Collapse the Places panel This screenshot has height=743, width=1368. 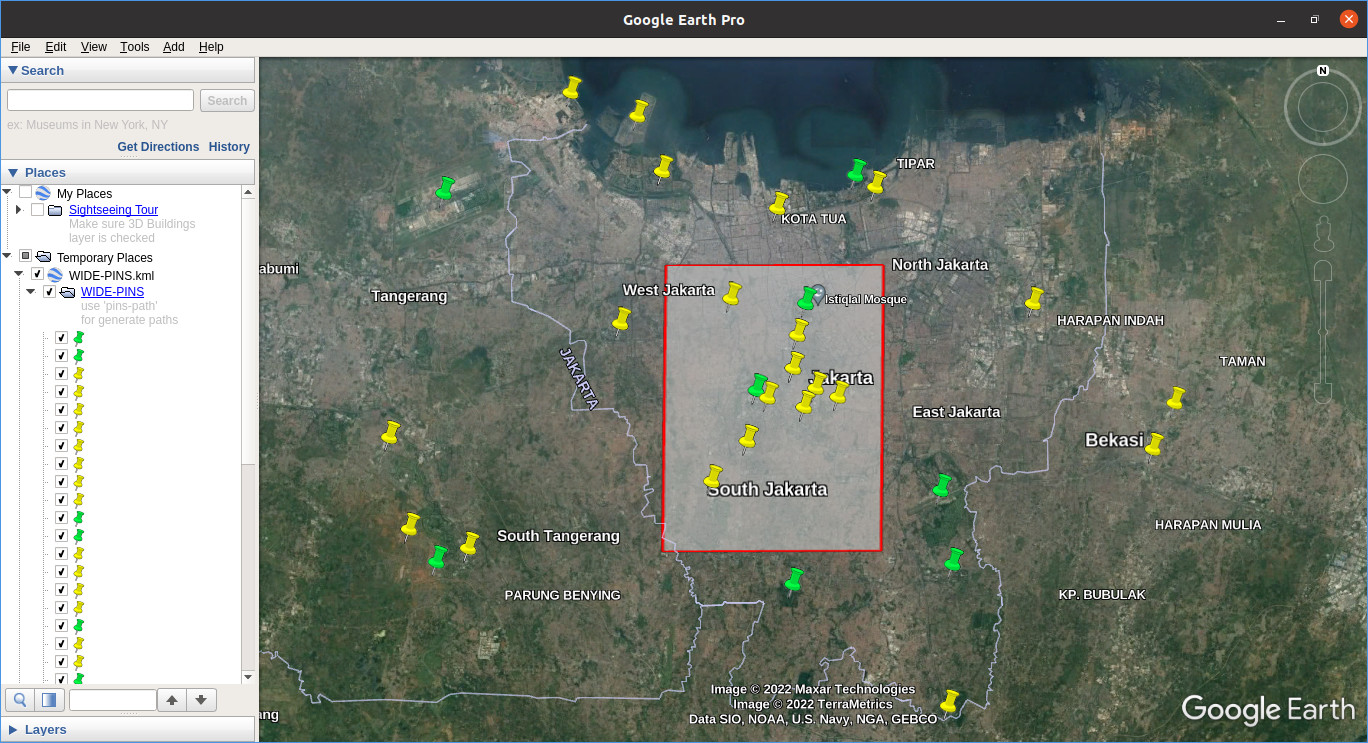(x=12, y=173)
